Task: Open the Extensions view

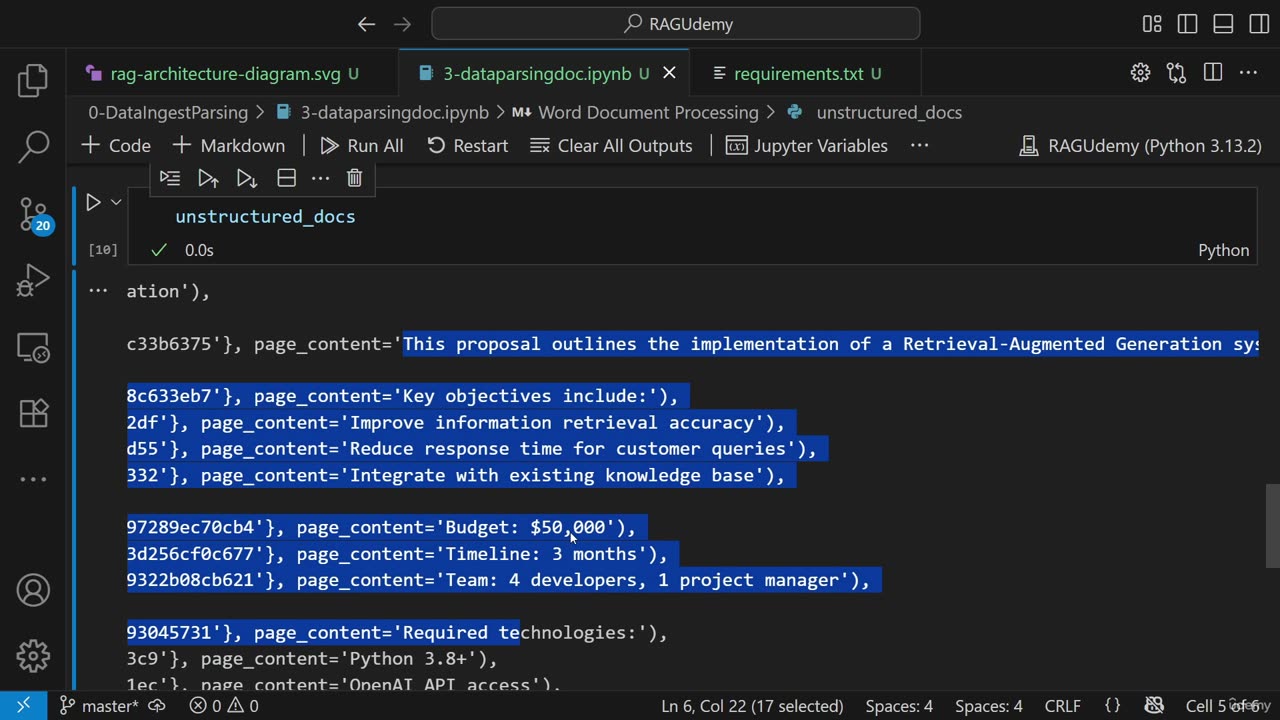Action: (x=33, y=412)
